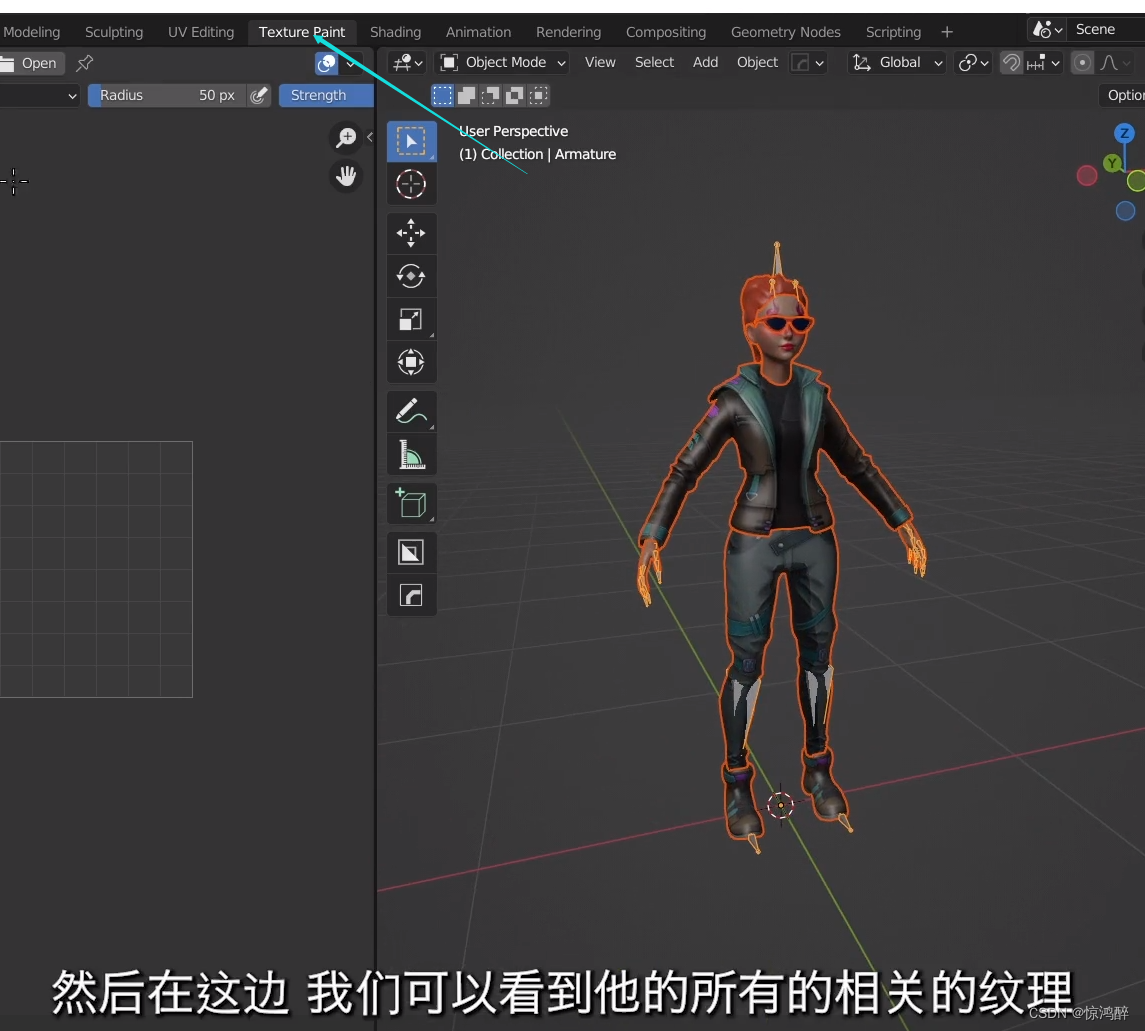Screen dimensions: 1145x1031
Task: Switch to the UV Editing workspace tab
Action: 201,32
